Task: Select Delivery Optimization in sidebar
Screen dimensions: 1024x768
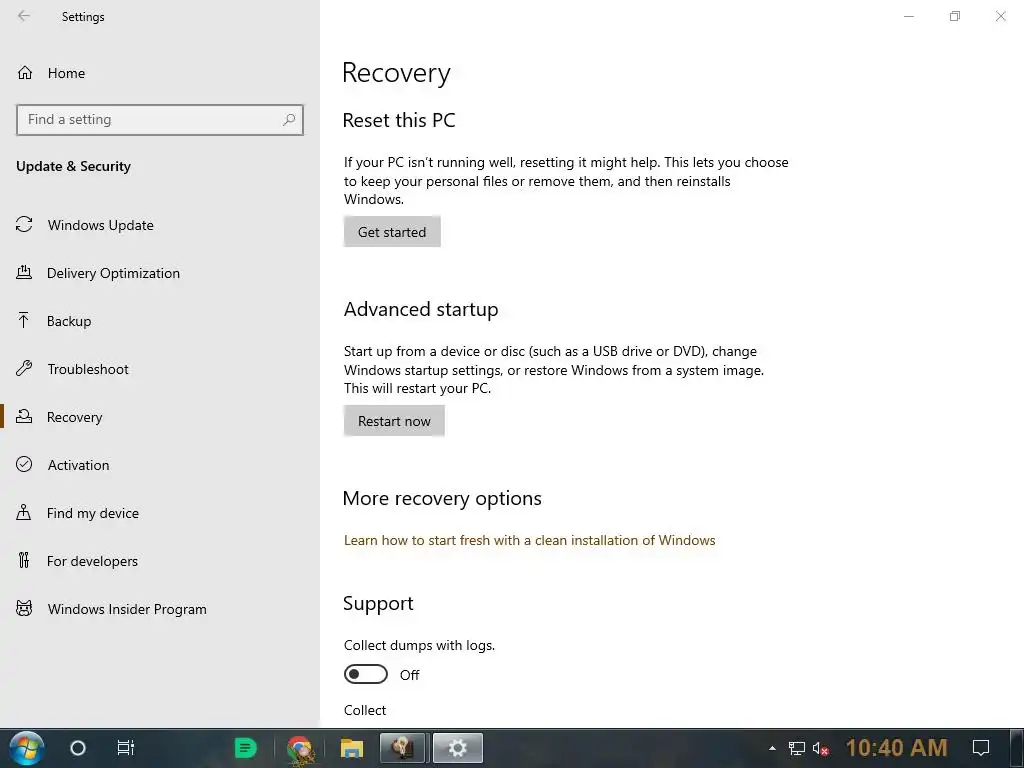Action: click(114, 273)
